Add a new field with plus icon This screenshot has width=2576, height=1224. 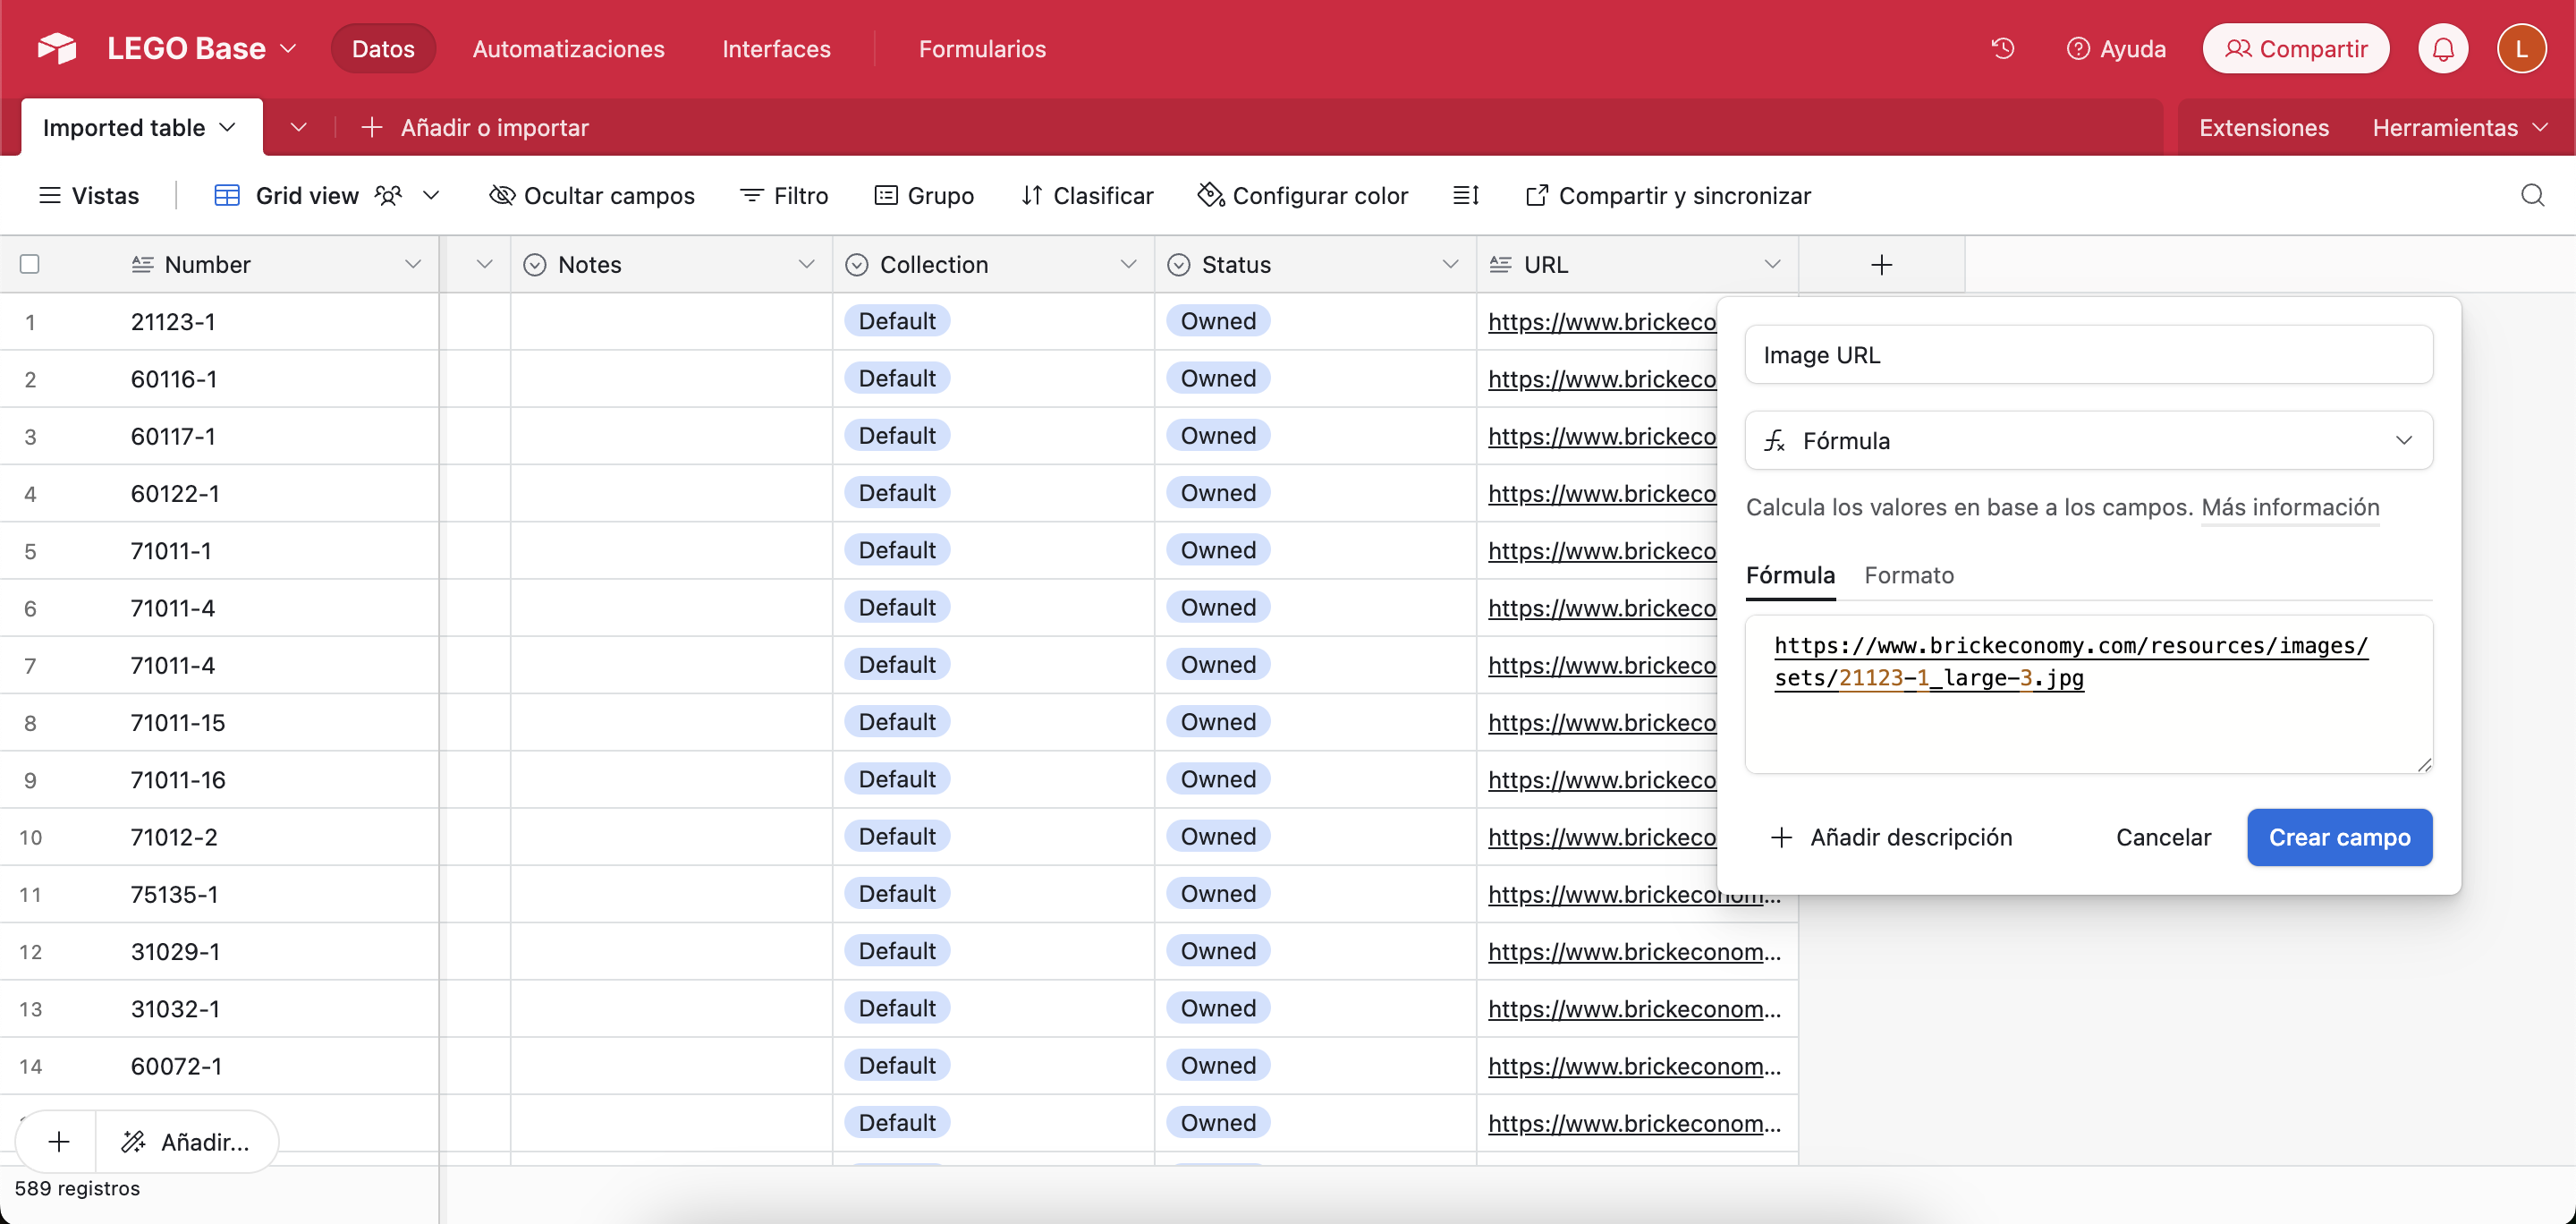pos(1881,264)
